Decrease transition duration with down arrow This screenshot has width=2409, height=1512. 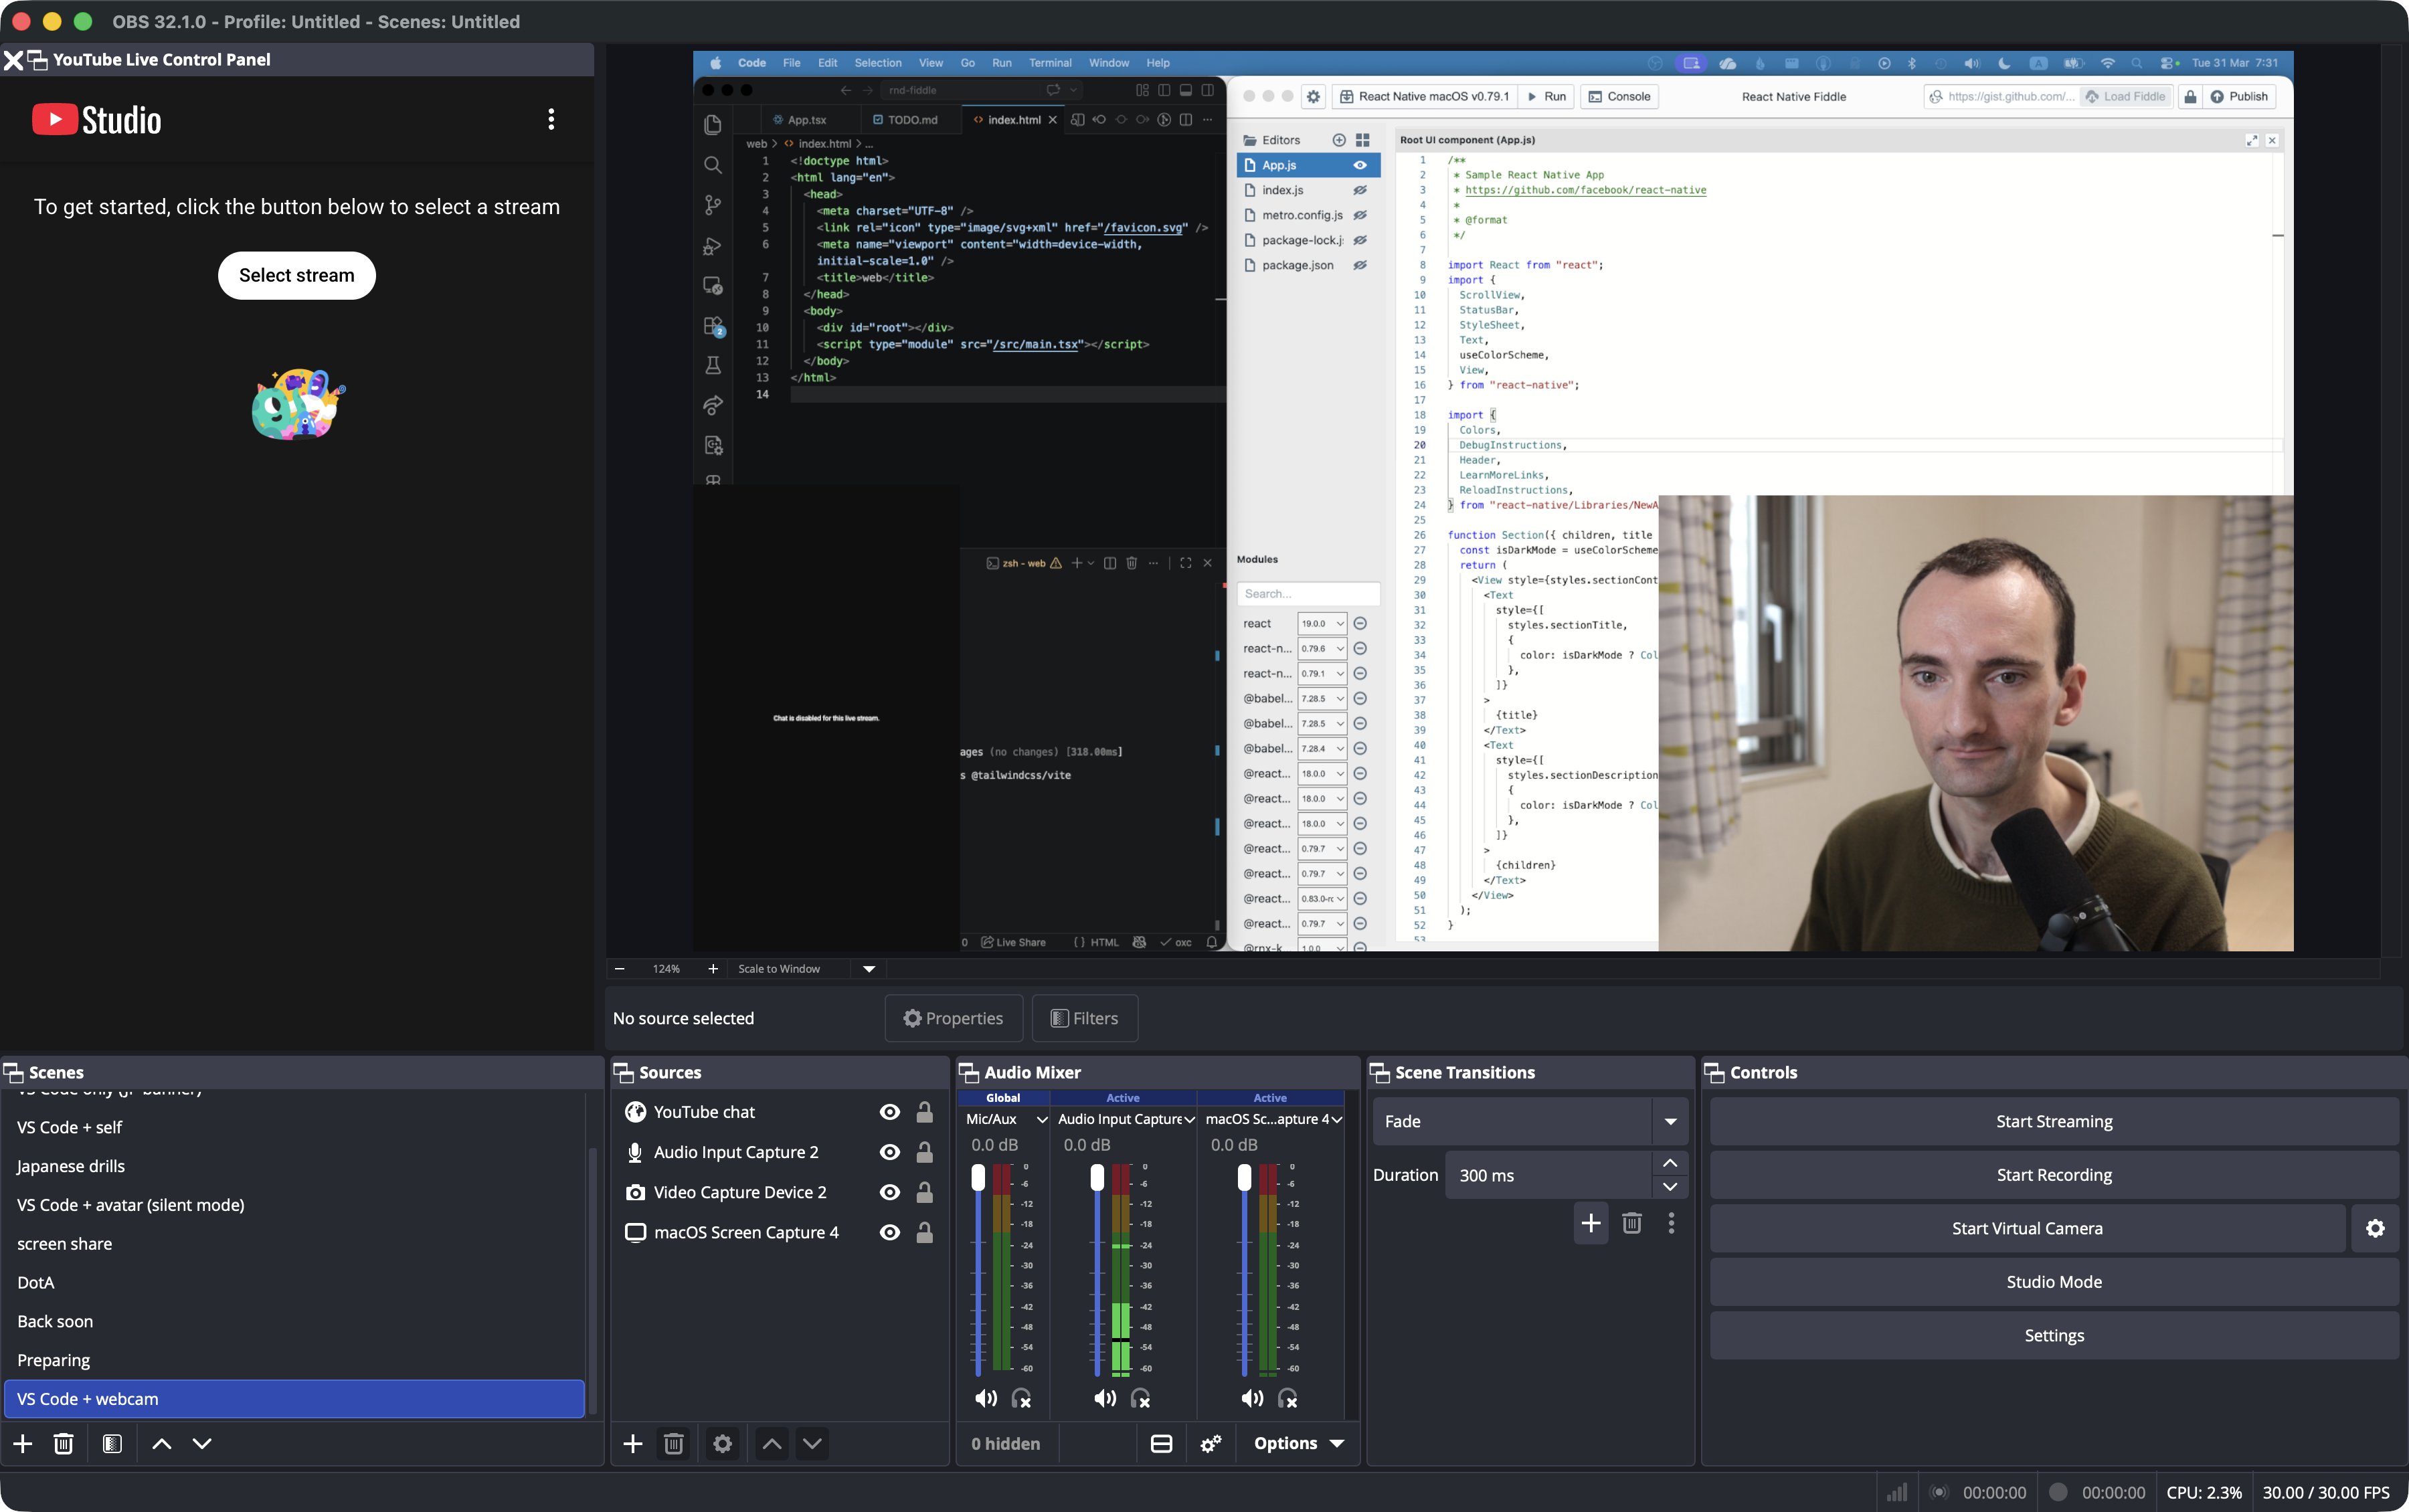[1669, 1187]
